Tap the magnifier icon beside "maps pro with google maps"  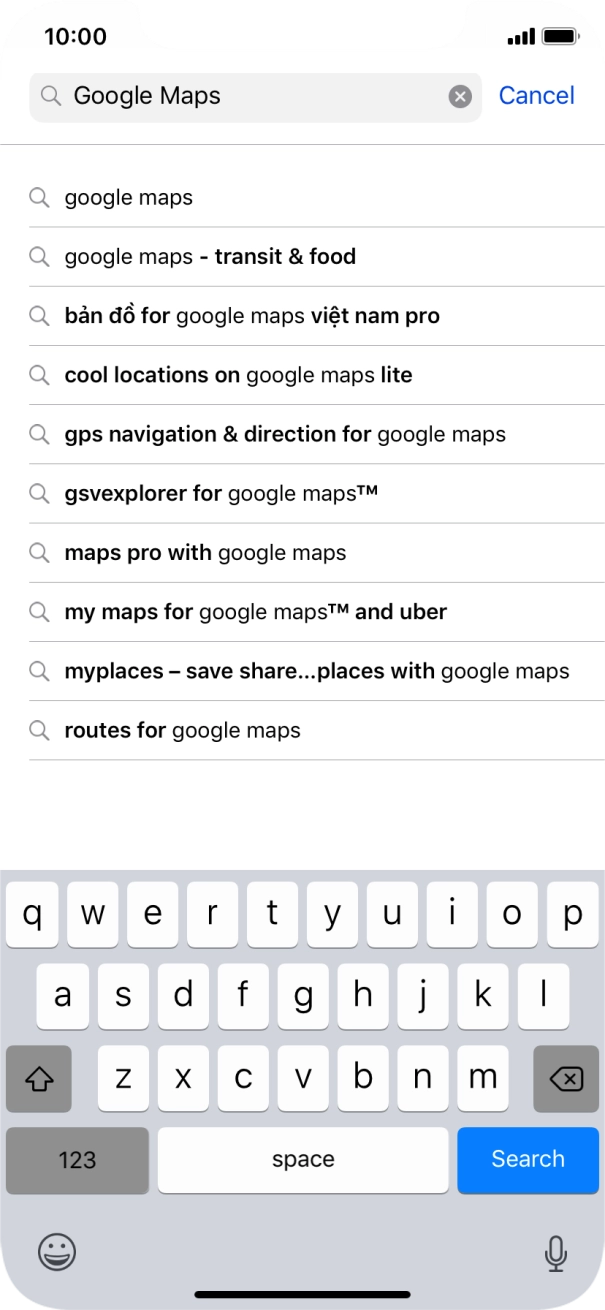click(x=40, y=552)
